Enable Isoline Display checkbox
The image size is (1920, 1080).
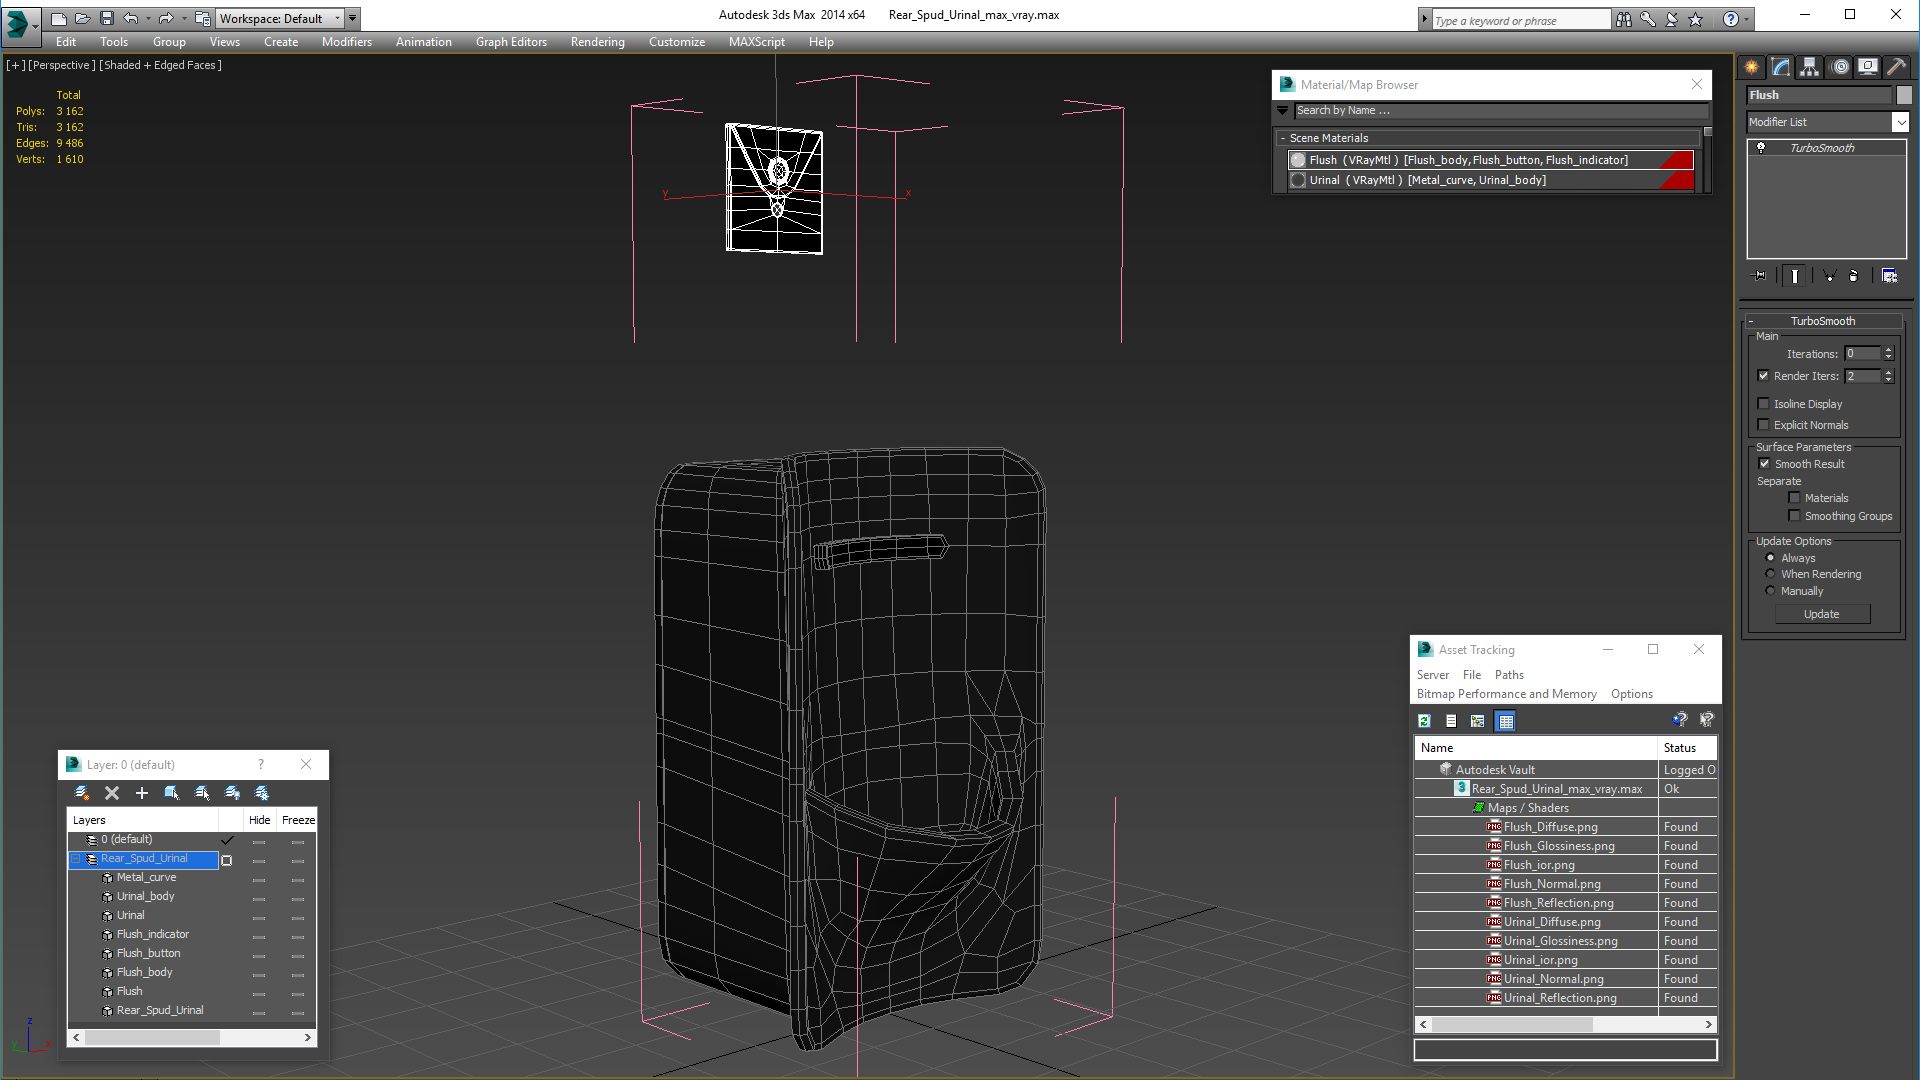tap(1764, 404)
